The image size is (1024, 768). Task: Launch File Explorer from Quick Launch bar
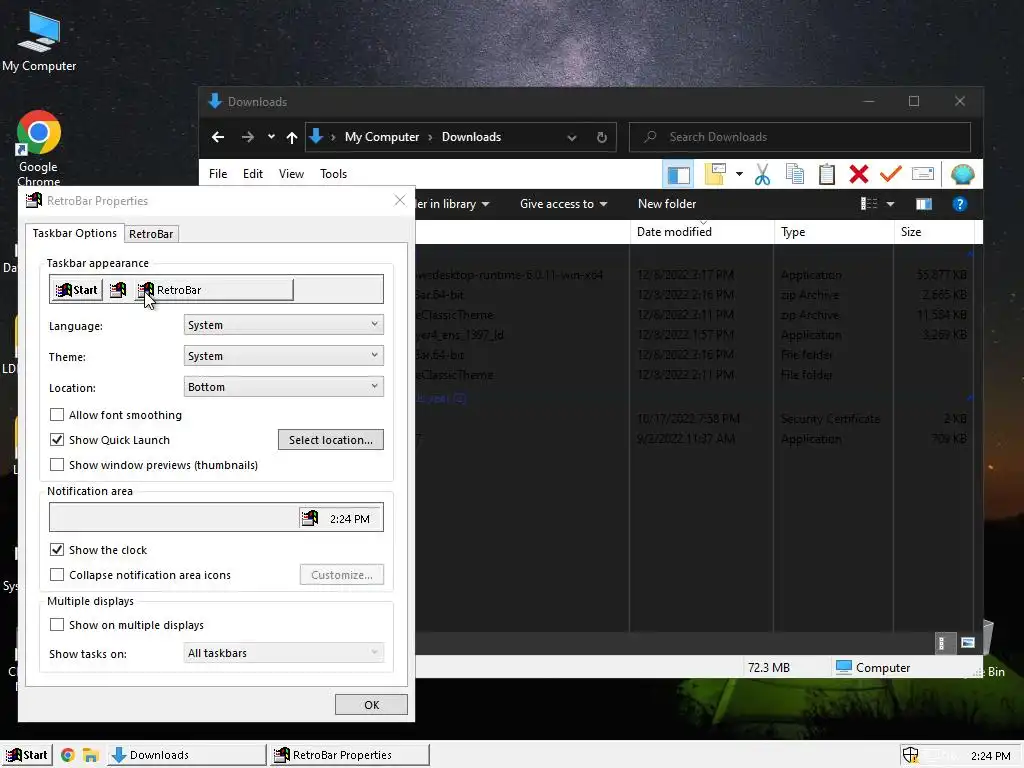(90, 755)
